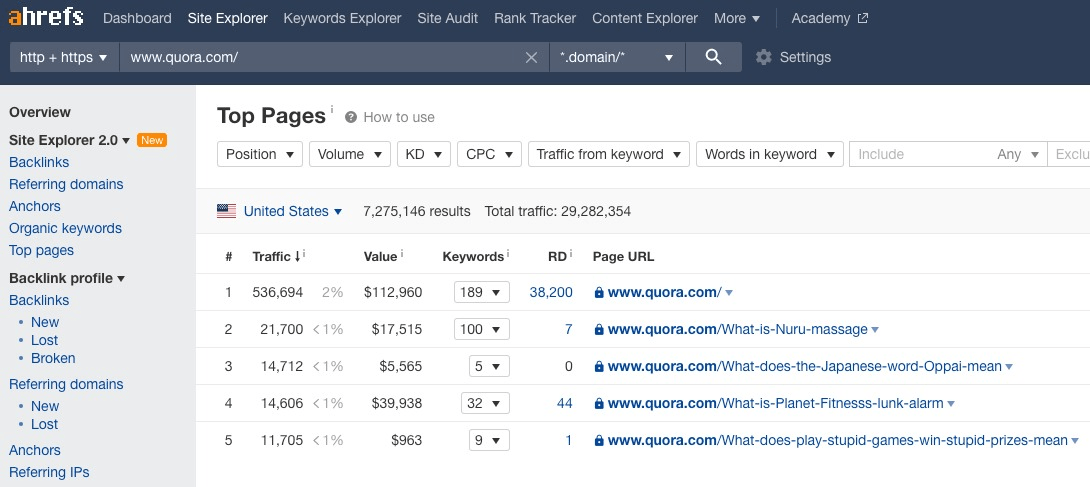Collapse the Backlink profile section
The width and height of the screenshot is (1090, 487).
click(67, 278)
